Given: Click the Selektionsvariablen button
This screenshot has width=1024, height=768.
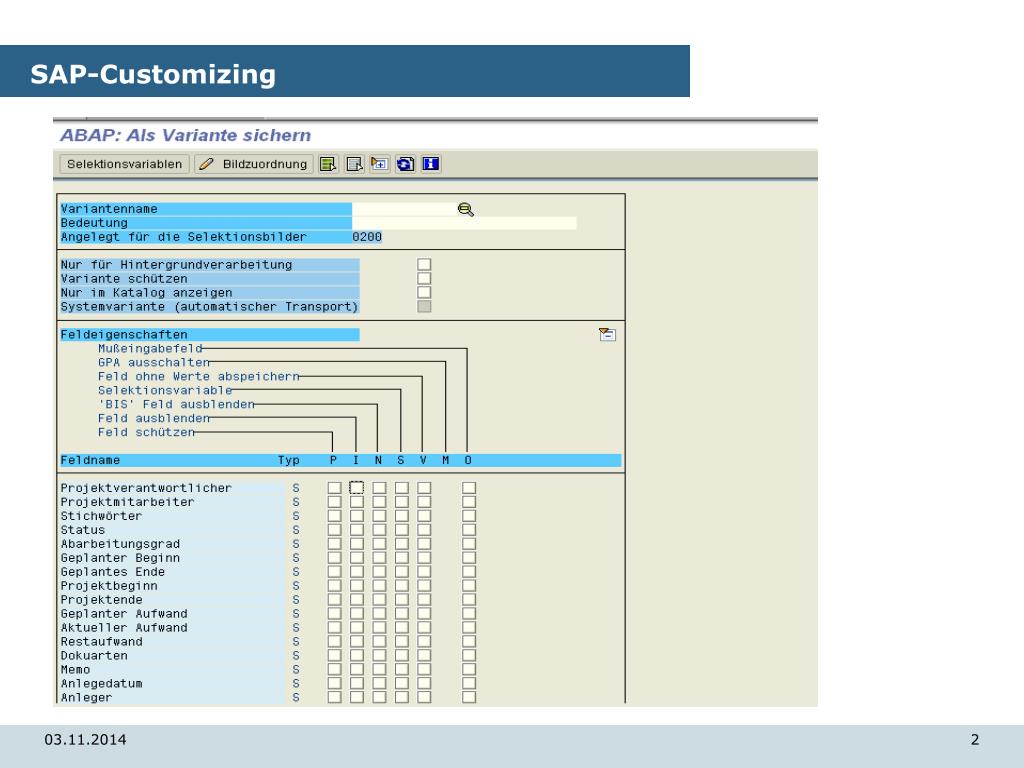Looking at the screenshot, I should pos(124,164).
